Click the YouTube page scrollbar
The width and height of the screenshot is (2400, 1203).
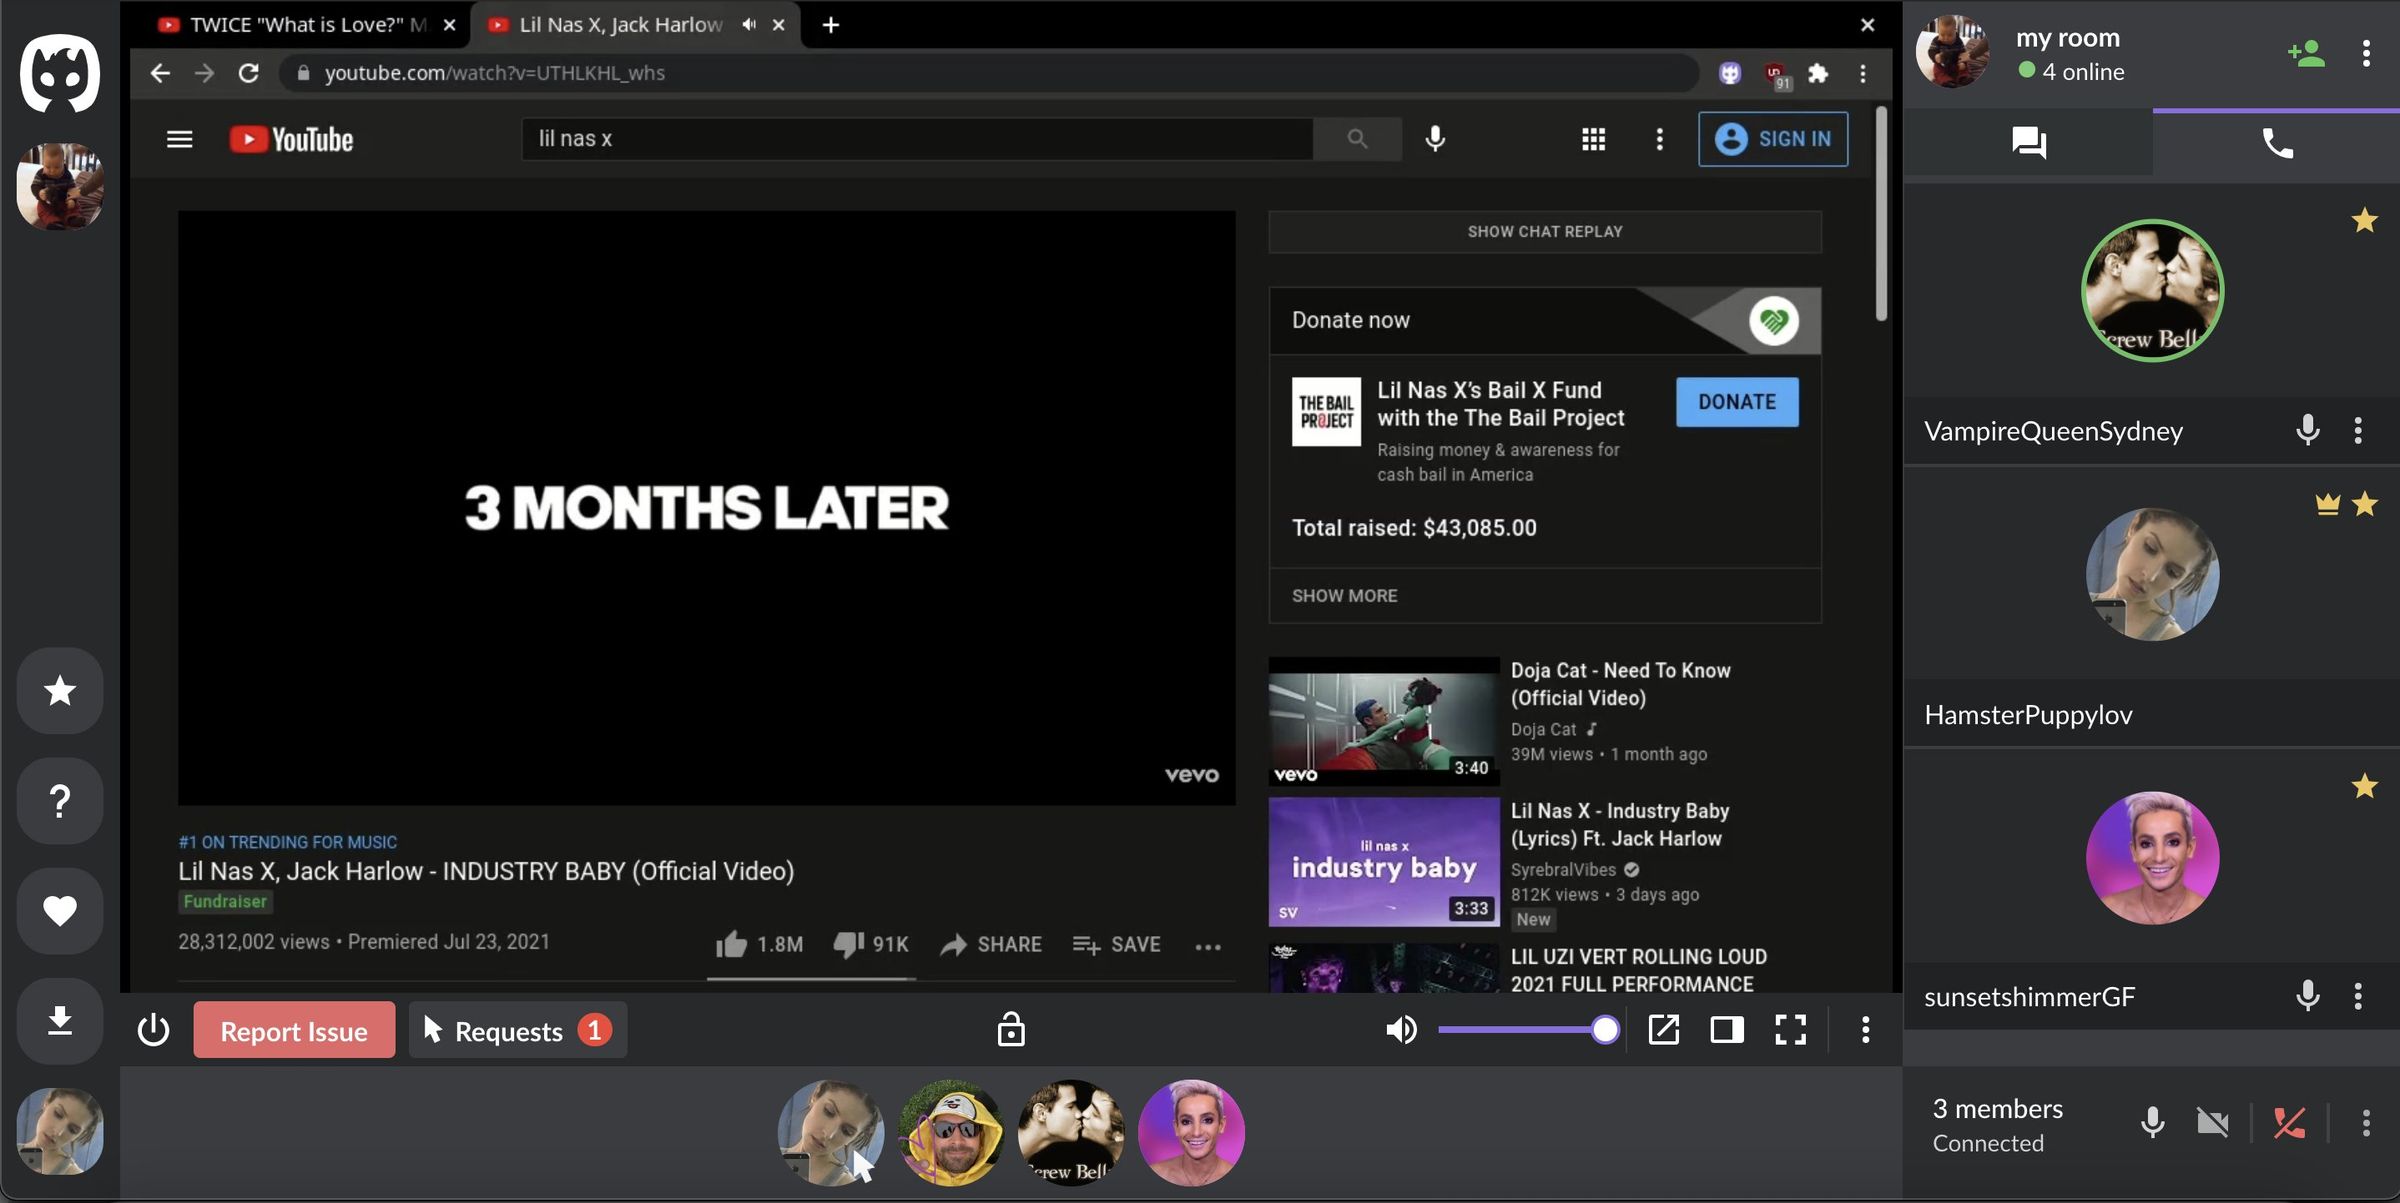1881,214
